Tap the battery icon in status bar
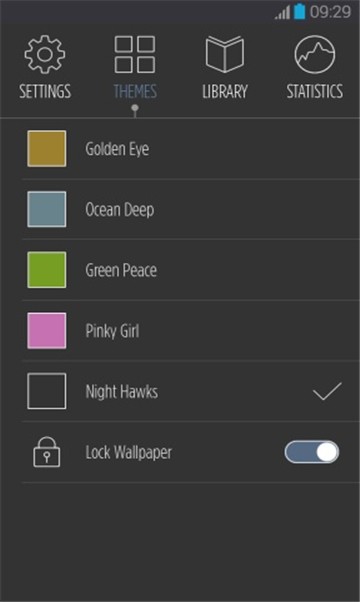The height and width of the screenshot is (602, 360). pyautogui.click(x=299, y=11)
